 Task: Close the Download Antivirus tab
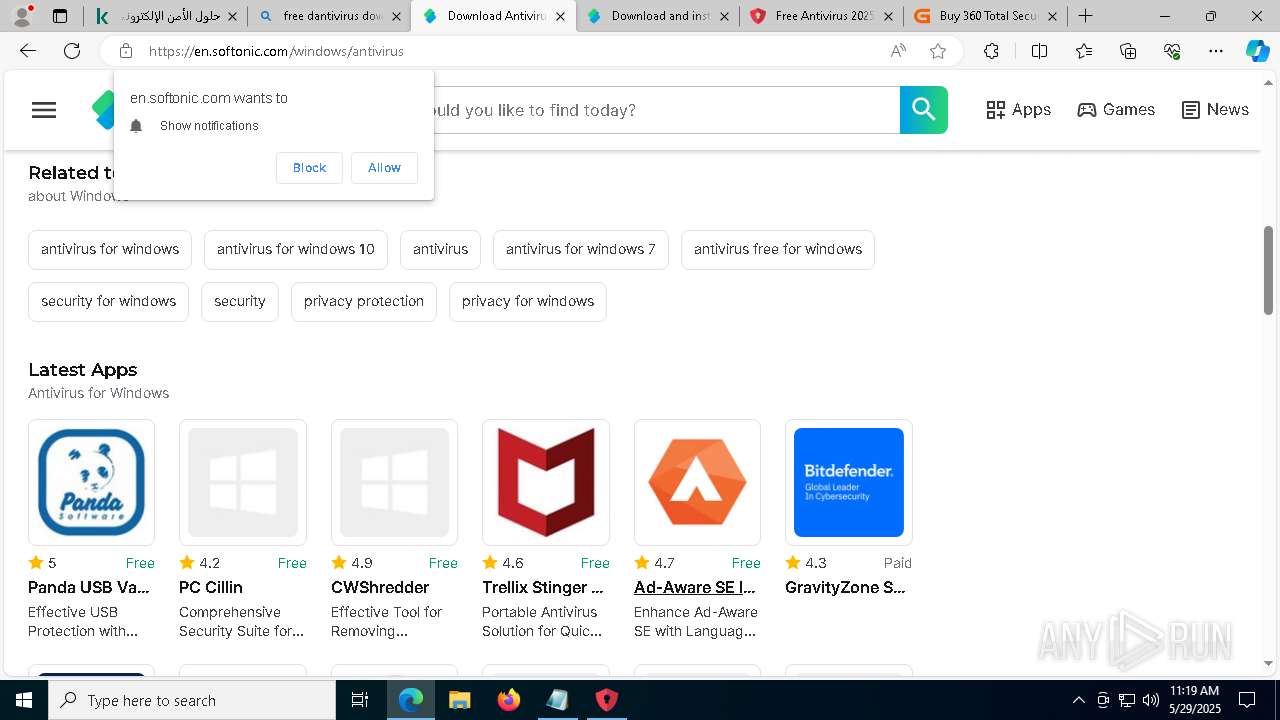[560, 16]
